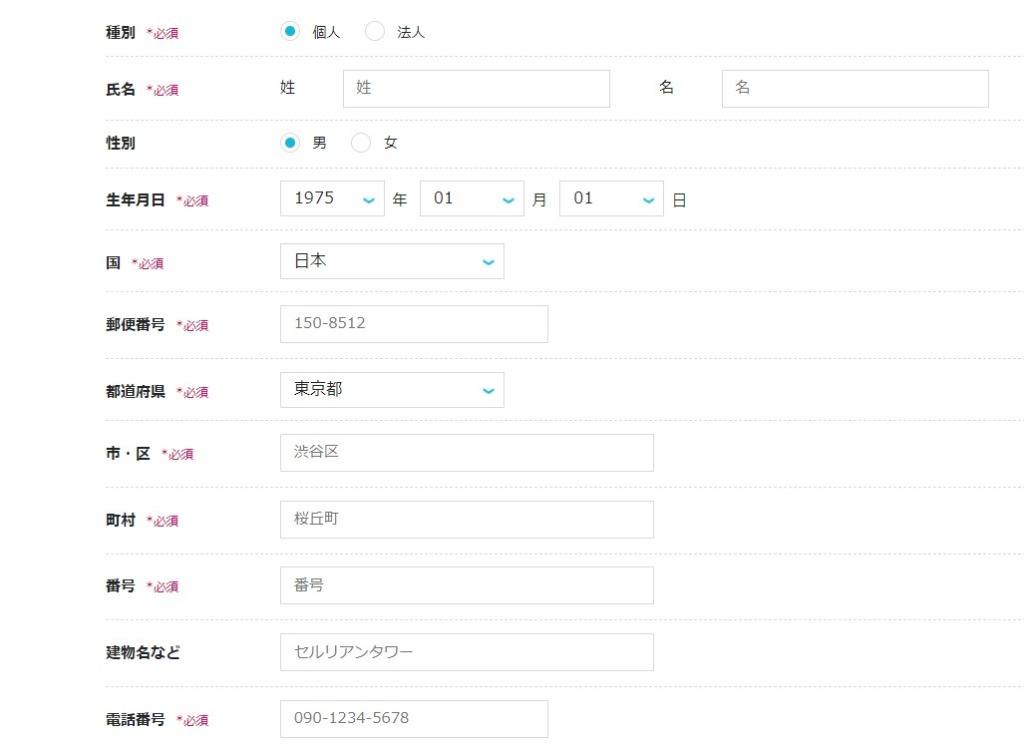Screen dimensions: 1024x749
Task: Choose 女 for gender
Action: coord(360,142)
